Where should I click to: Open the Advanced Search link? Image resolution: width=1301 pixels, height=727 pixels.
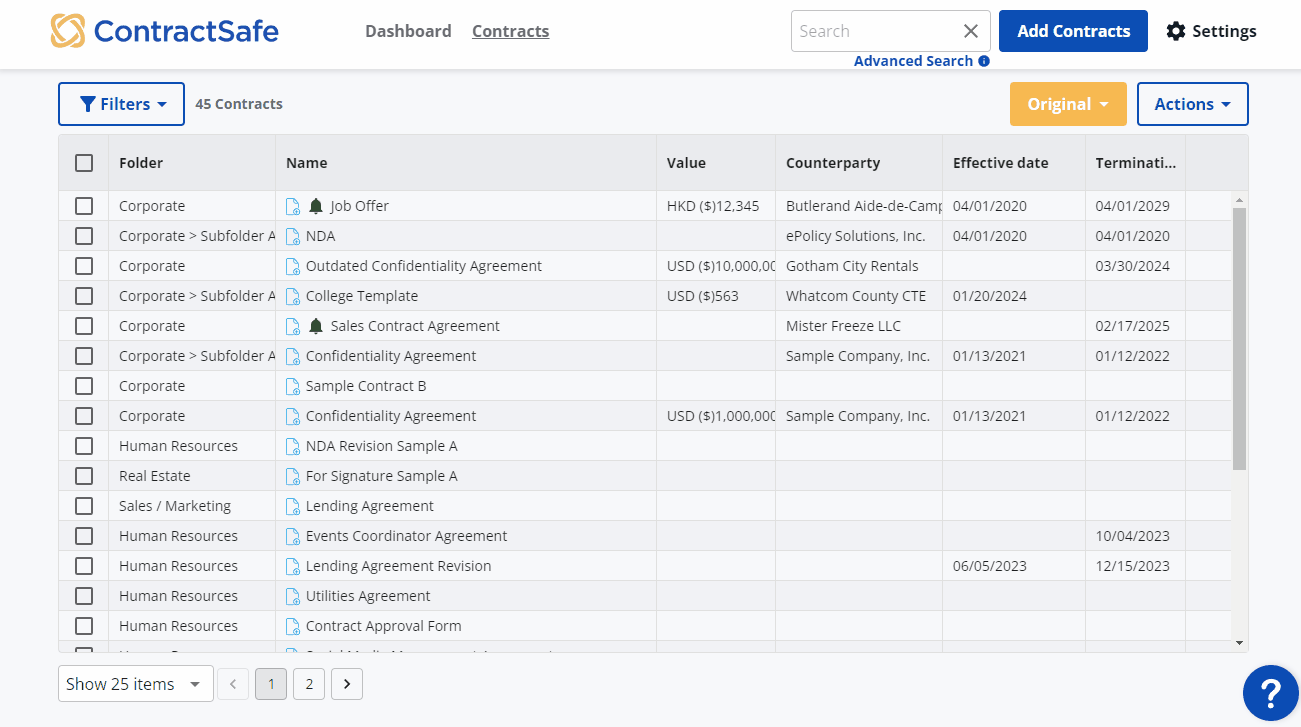(x=913, y=61)
